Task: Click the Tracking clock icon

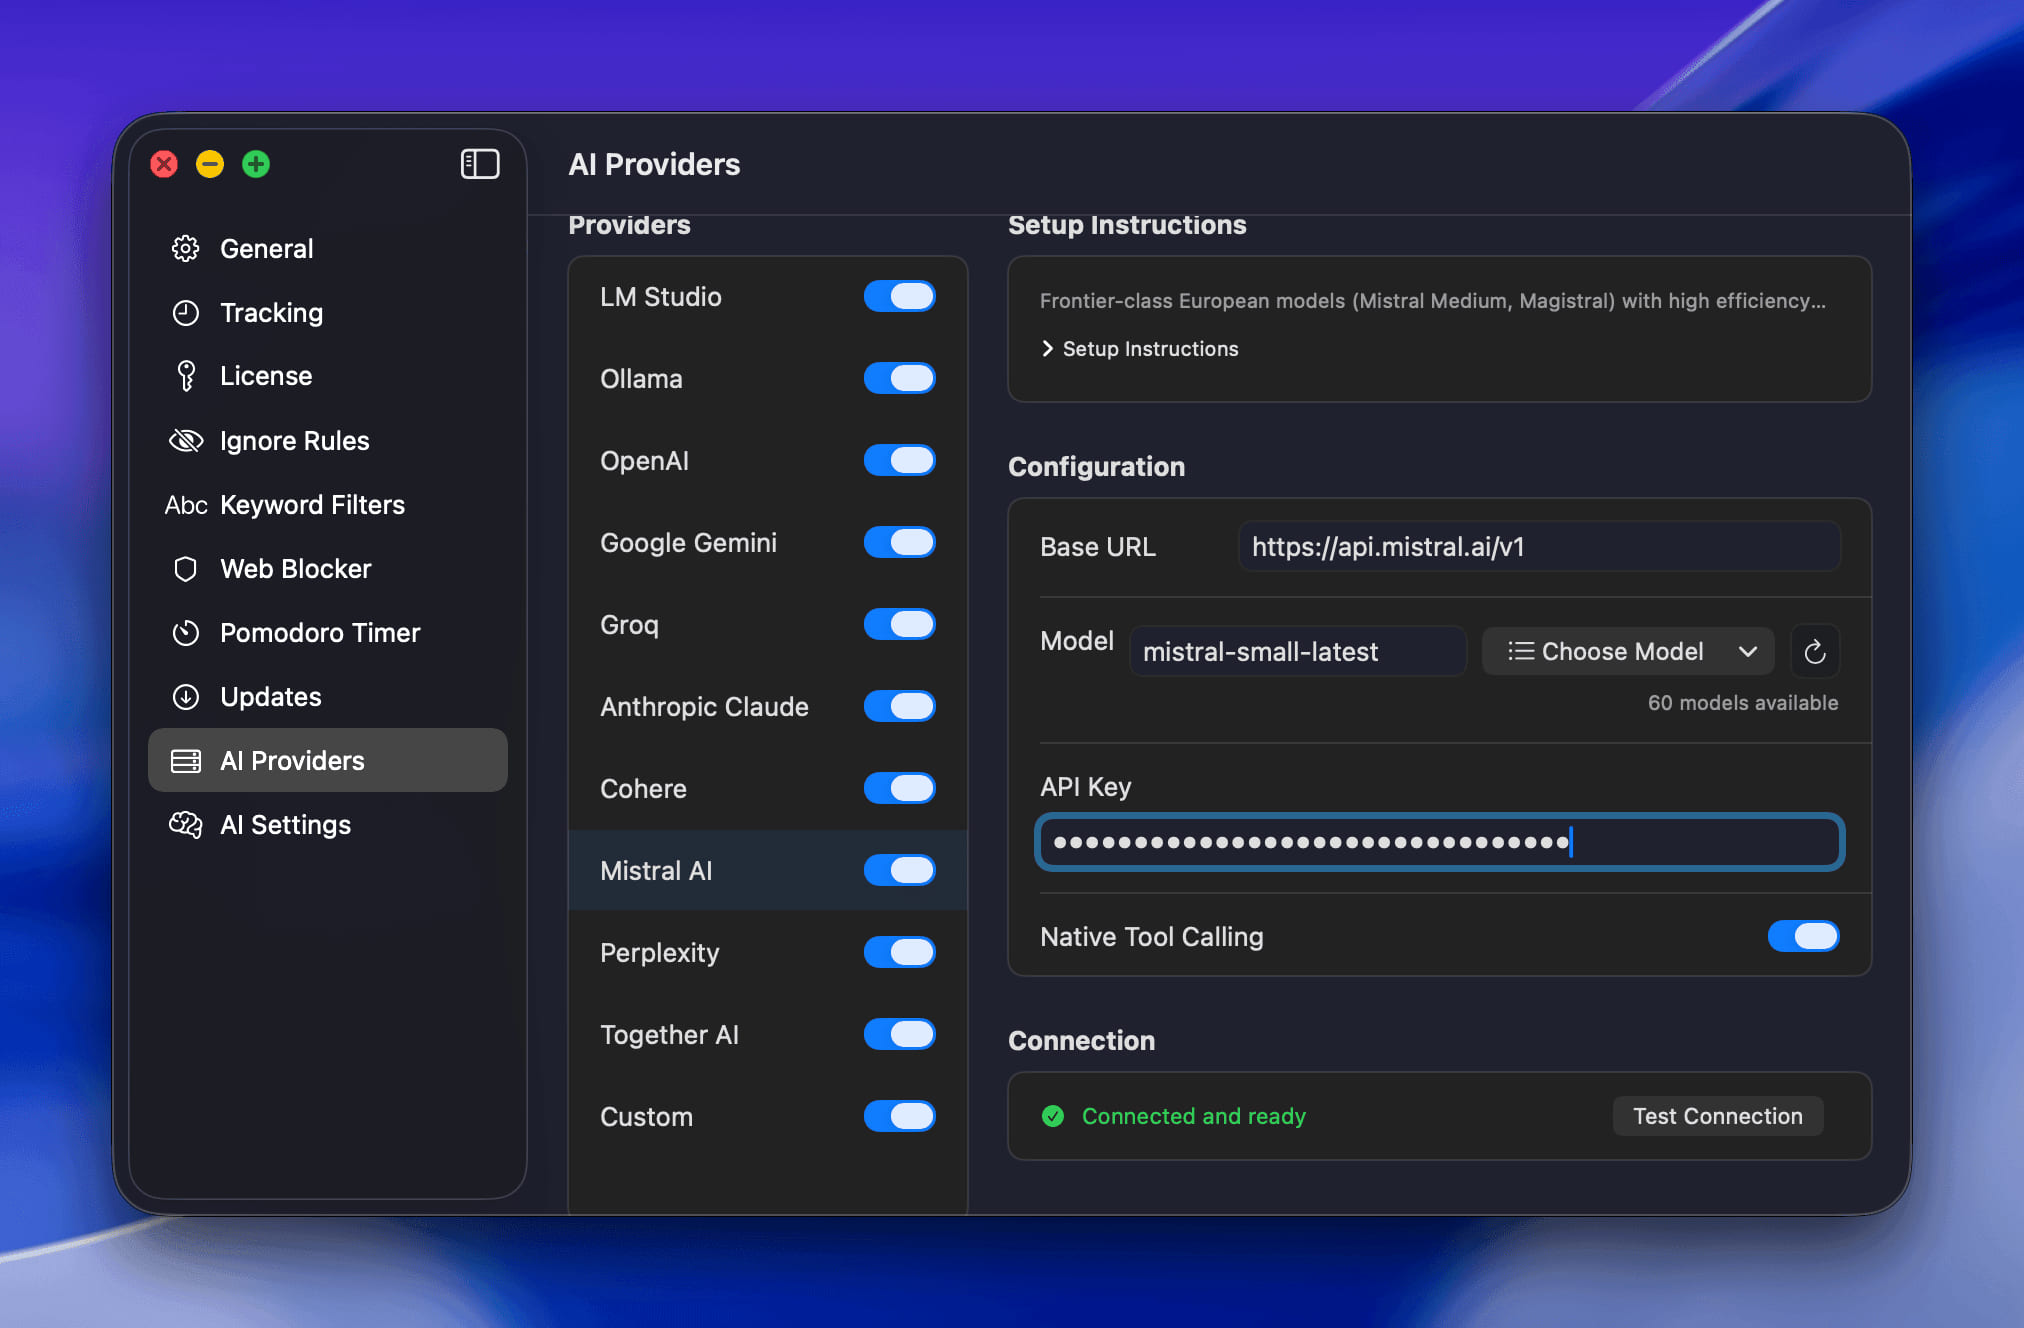Action: tap(186, 313)
